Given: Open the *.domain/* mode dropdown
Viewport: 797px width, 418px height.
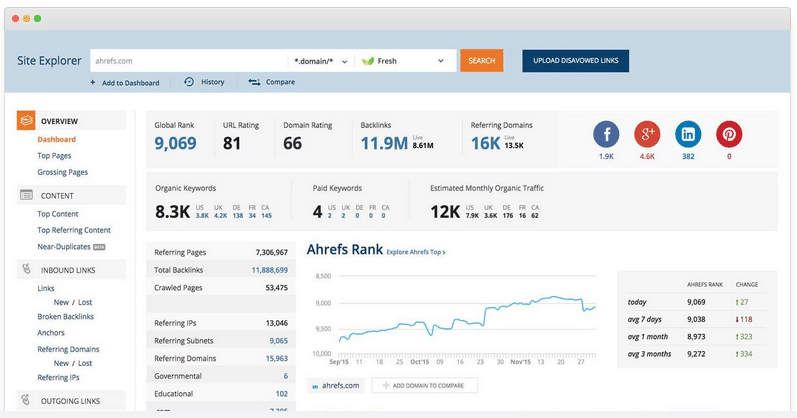Looking at the screenshot, I should [x=321, y=61].
